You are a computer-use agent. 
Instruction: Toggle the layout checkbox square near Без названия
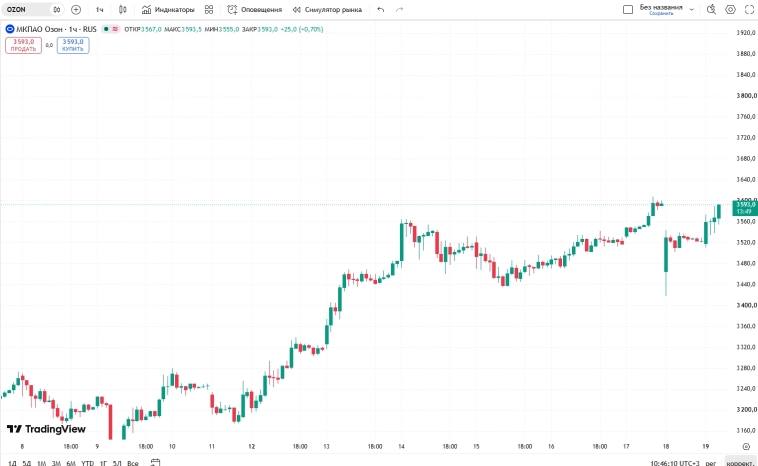coord(628,10)
